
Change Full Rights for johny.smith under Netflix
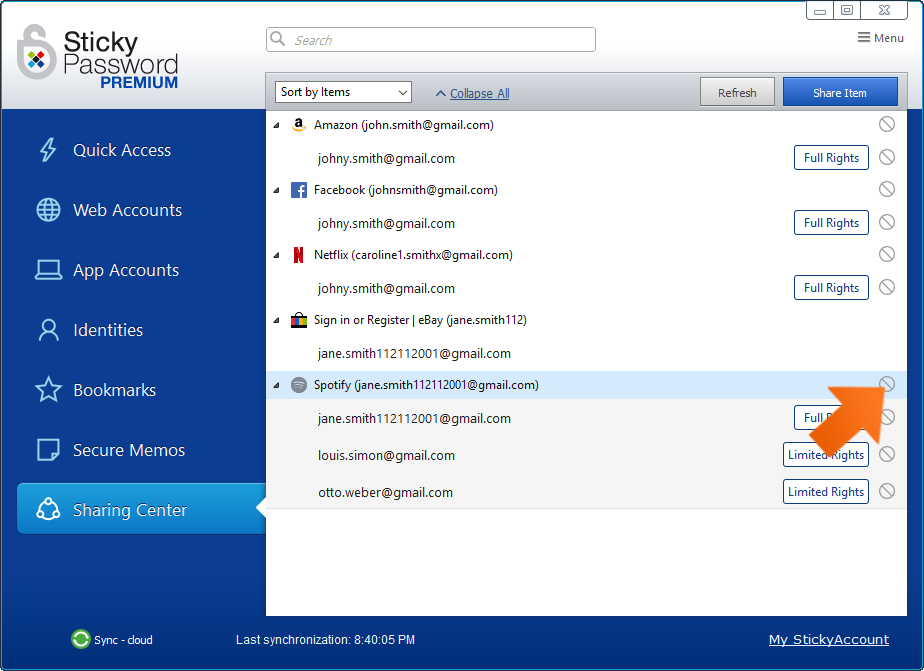[831, 287]
